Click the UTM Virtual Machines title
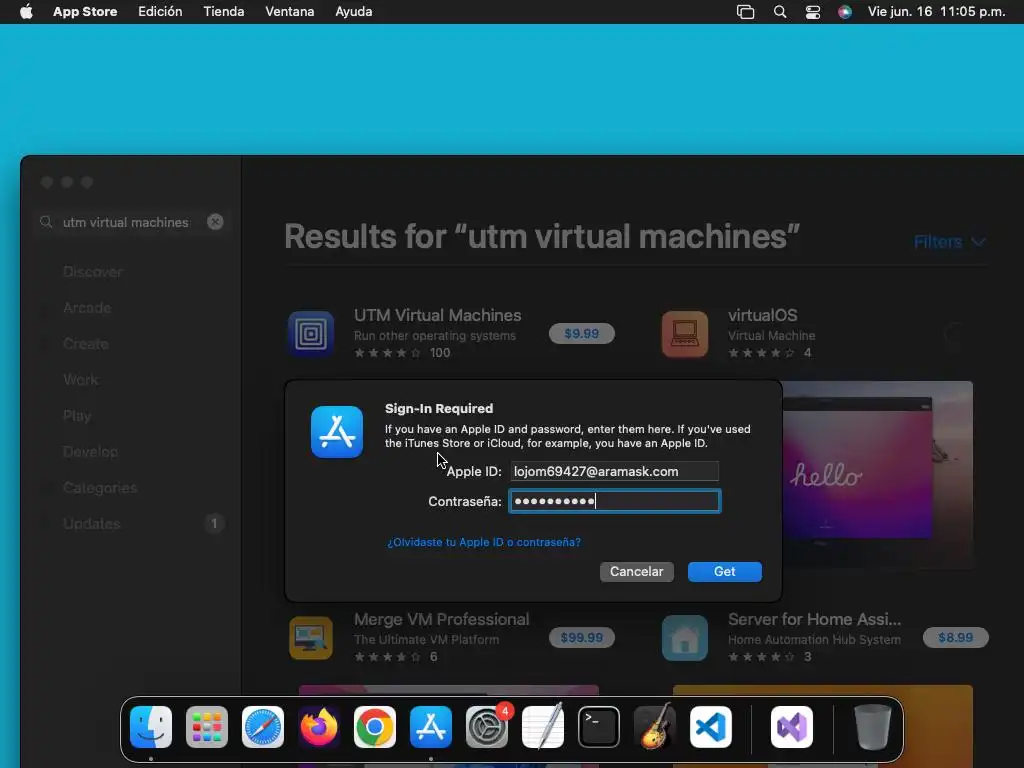 [438, 315]
